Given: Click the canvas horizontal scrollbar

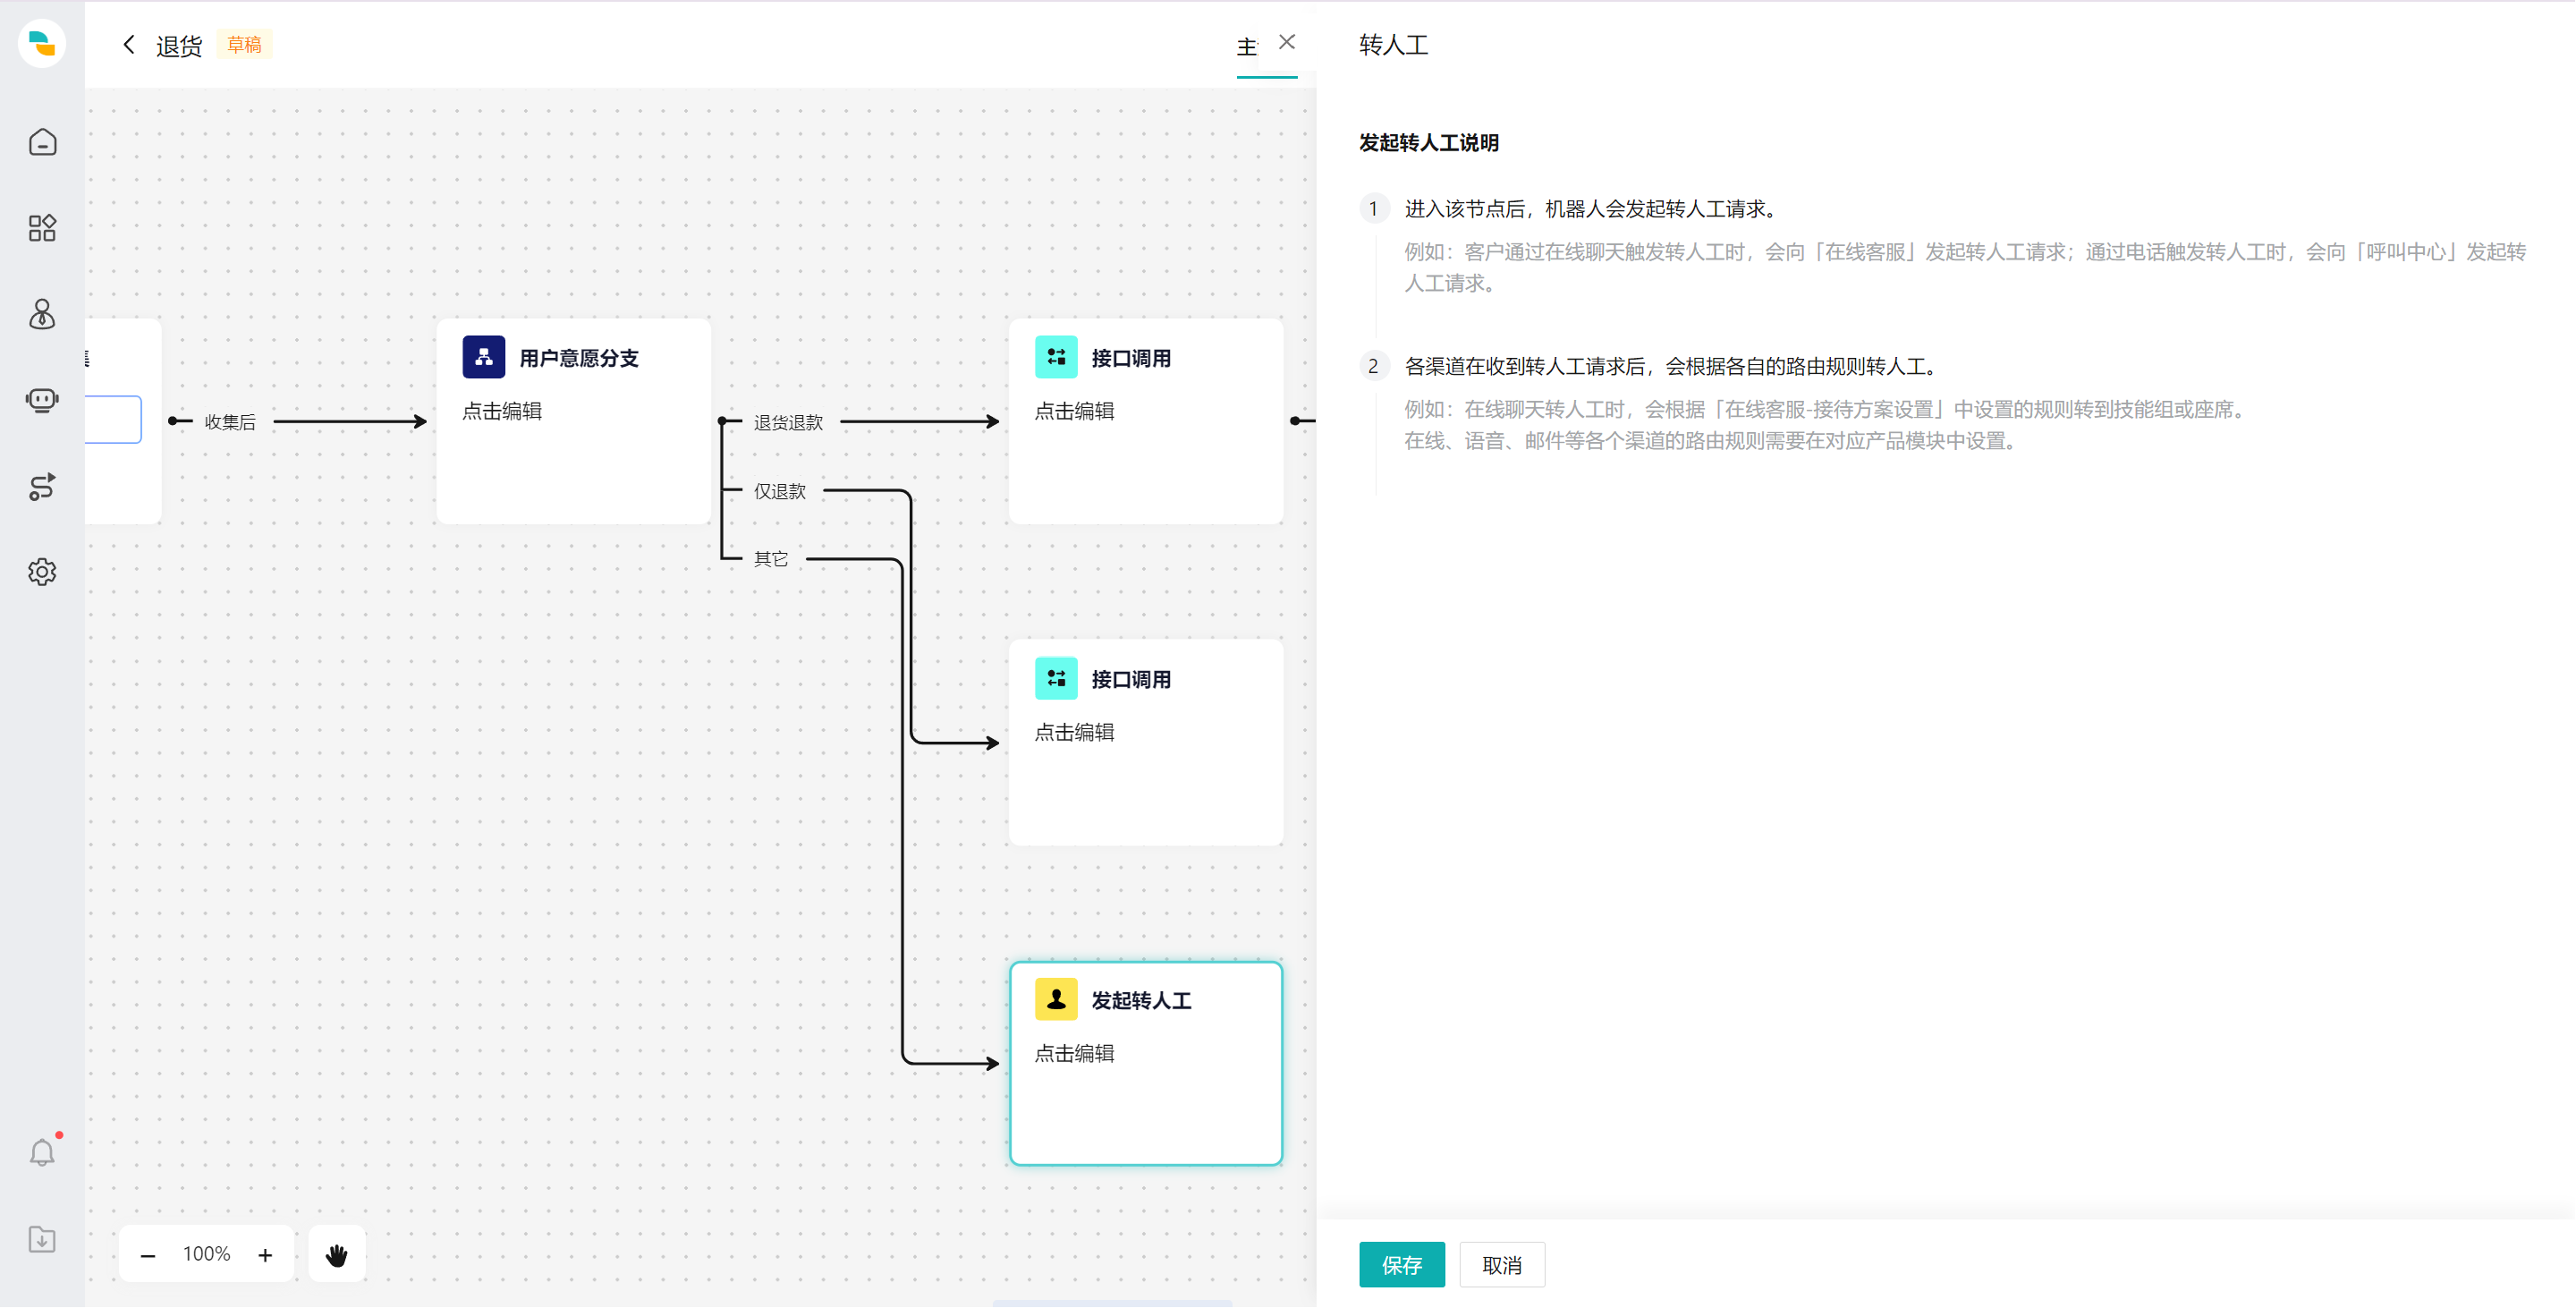Looking at the screenshot, I should pyautogui.click(x=1112, y=1303).
